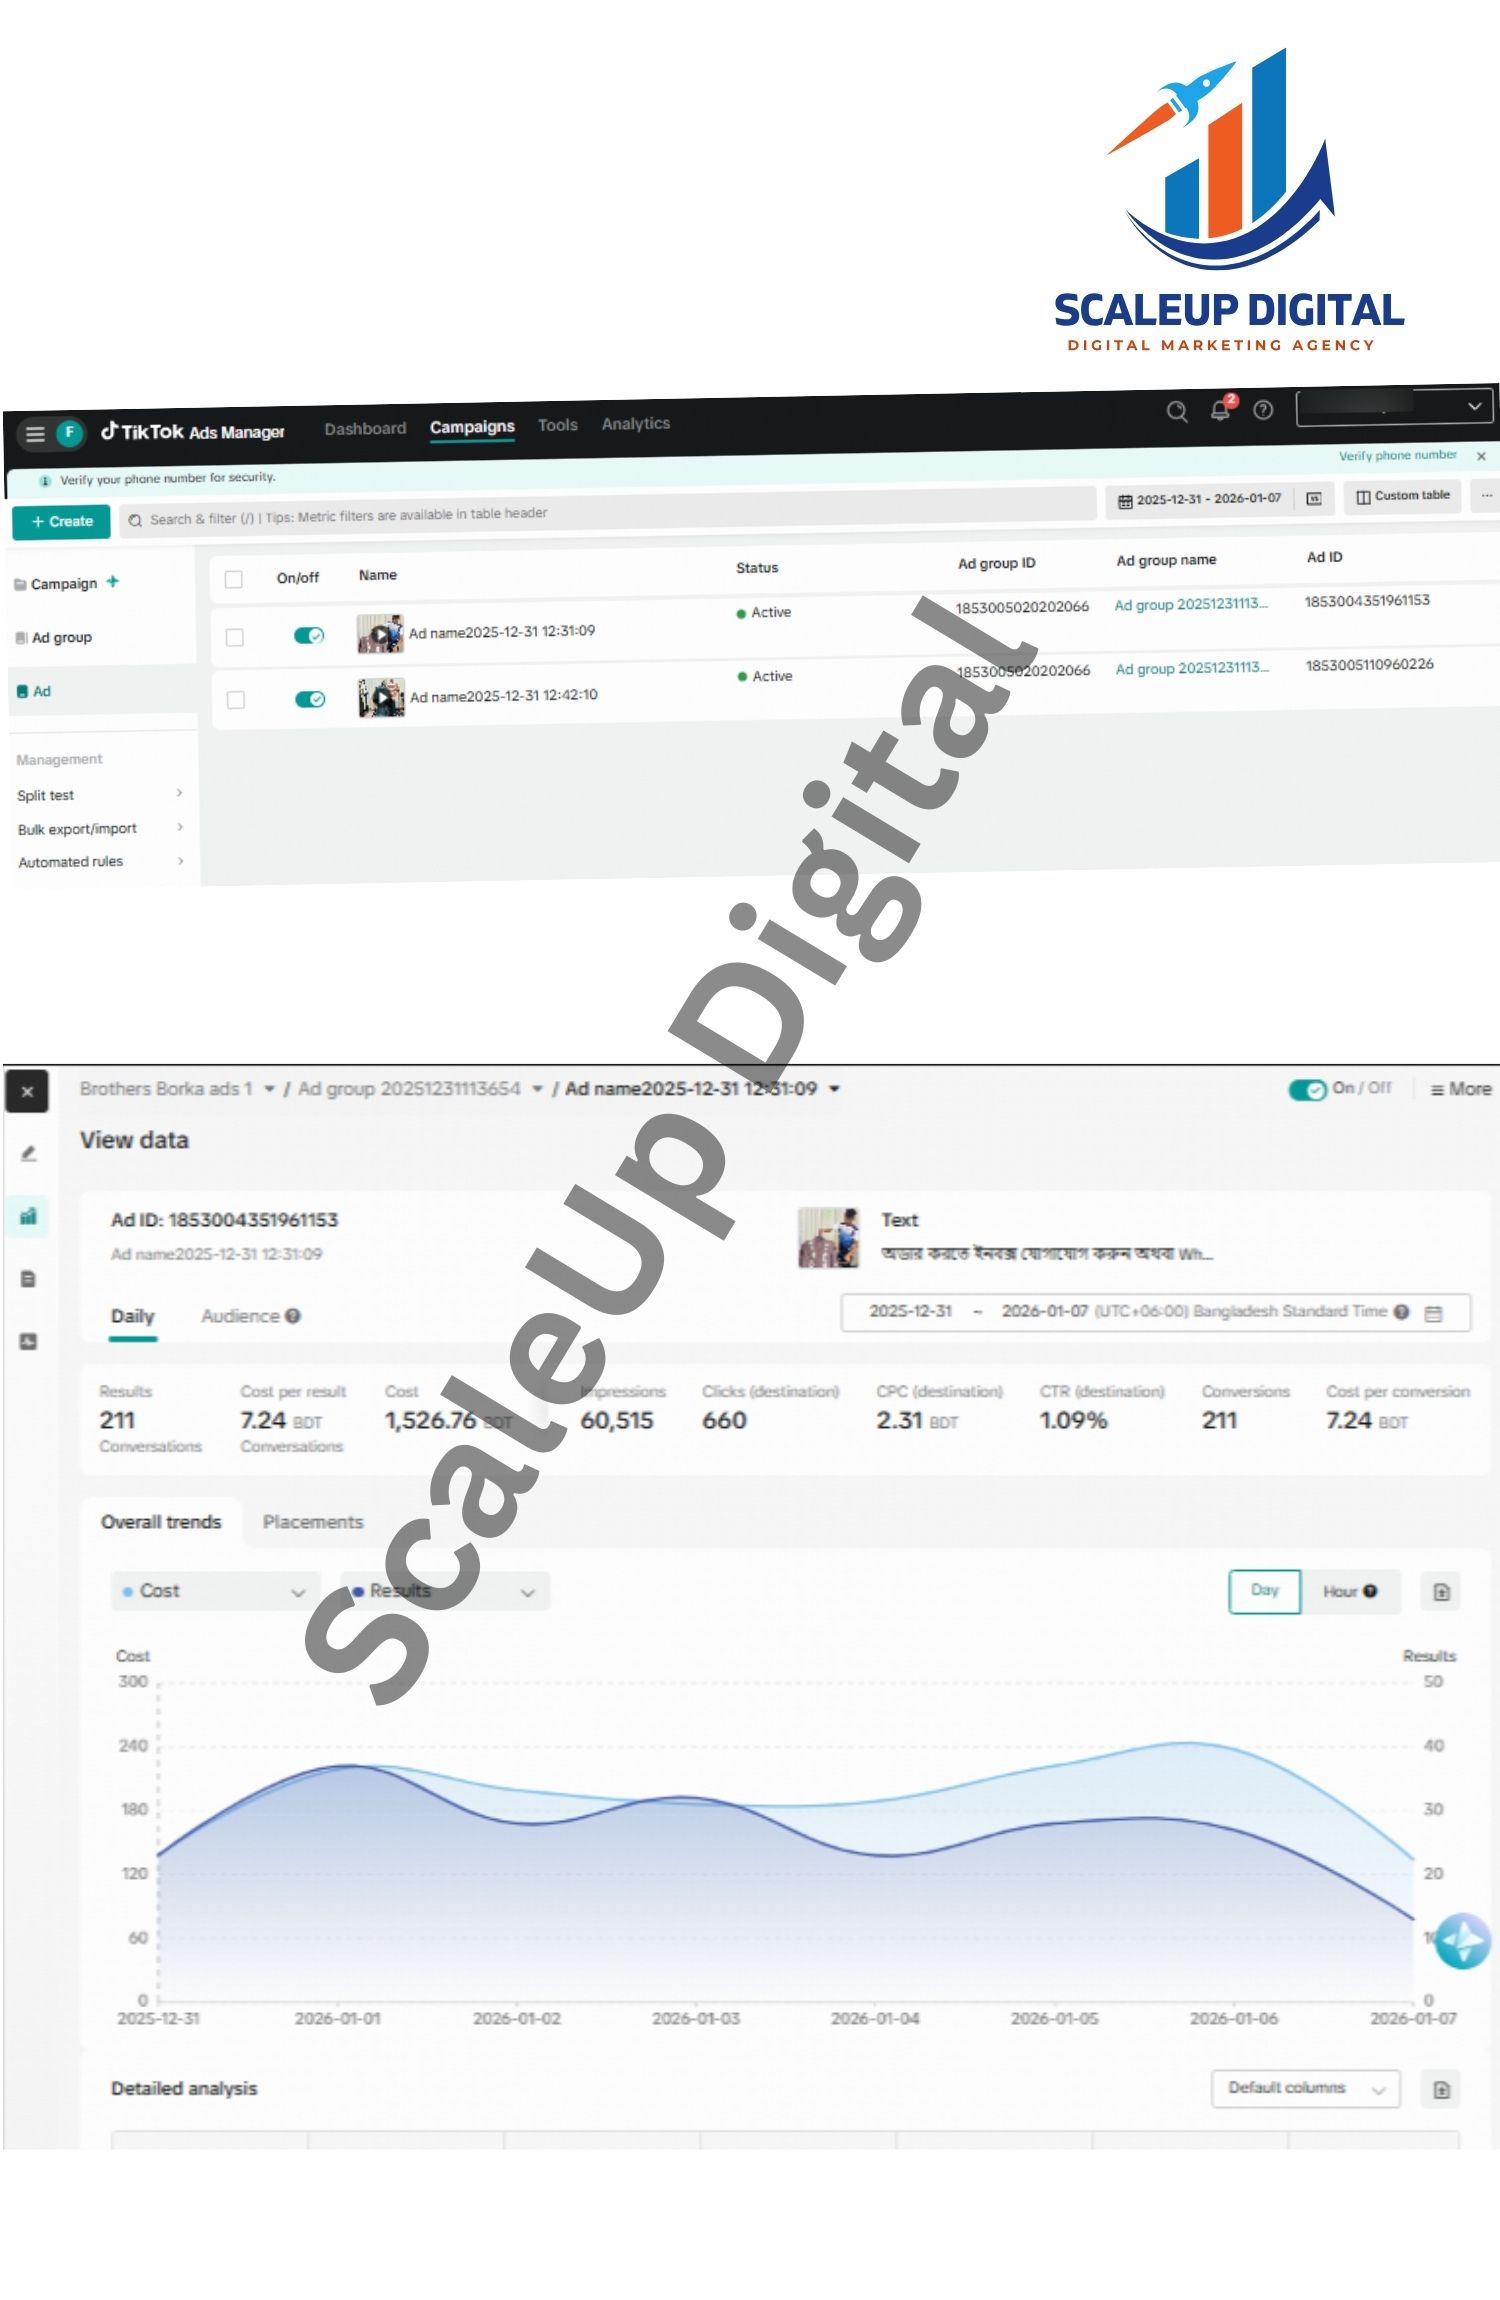Switch to the Placements tab
This screenshot has width=1500, height=2300.
tap(313, 1522)
